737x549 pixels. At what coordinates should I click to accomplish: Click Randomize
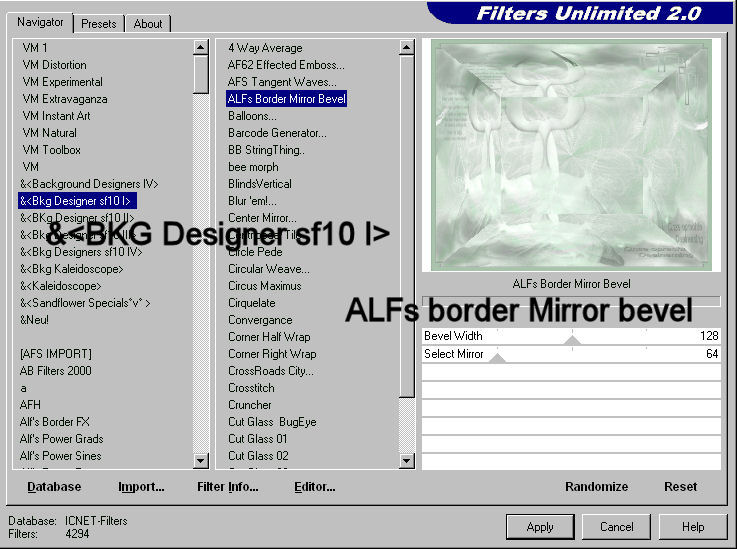click(596, 486)
